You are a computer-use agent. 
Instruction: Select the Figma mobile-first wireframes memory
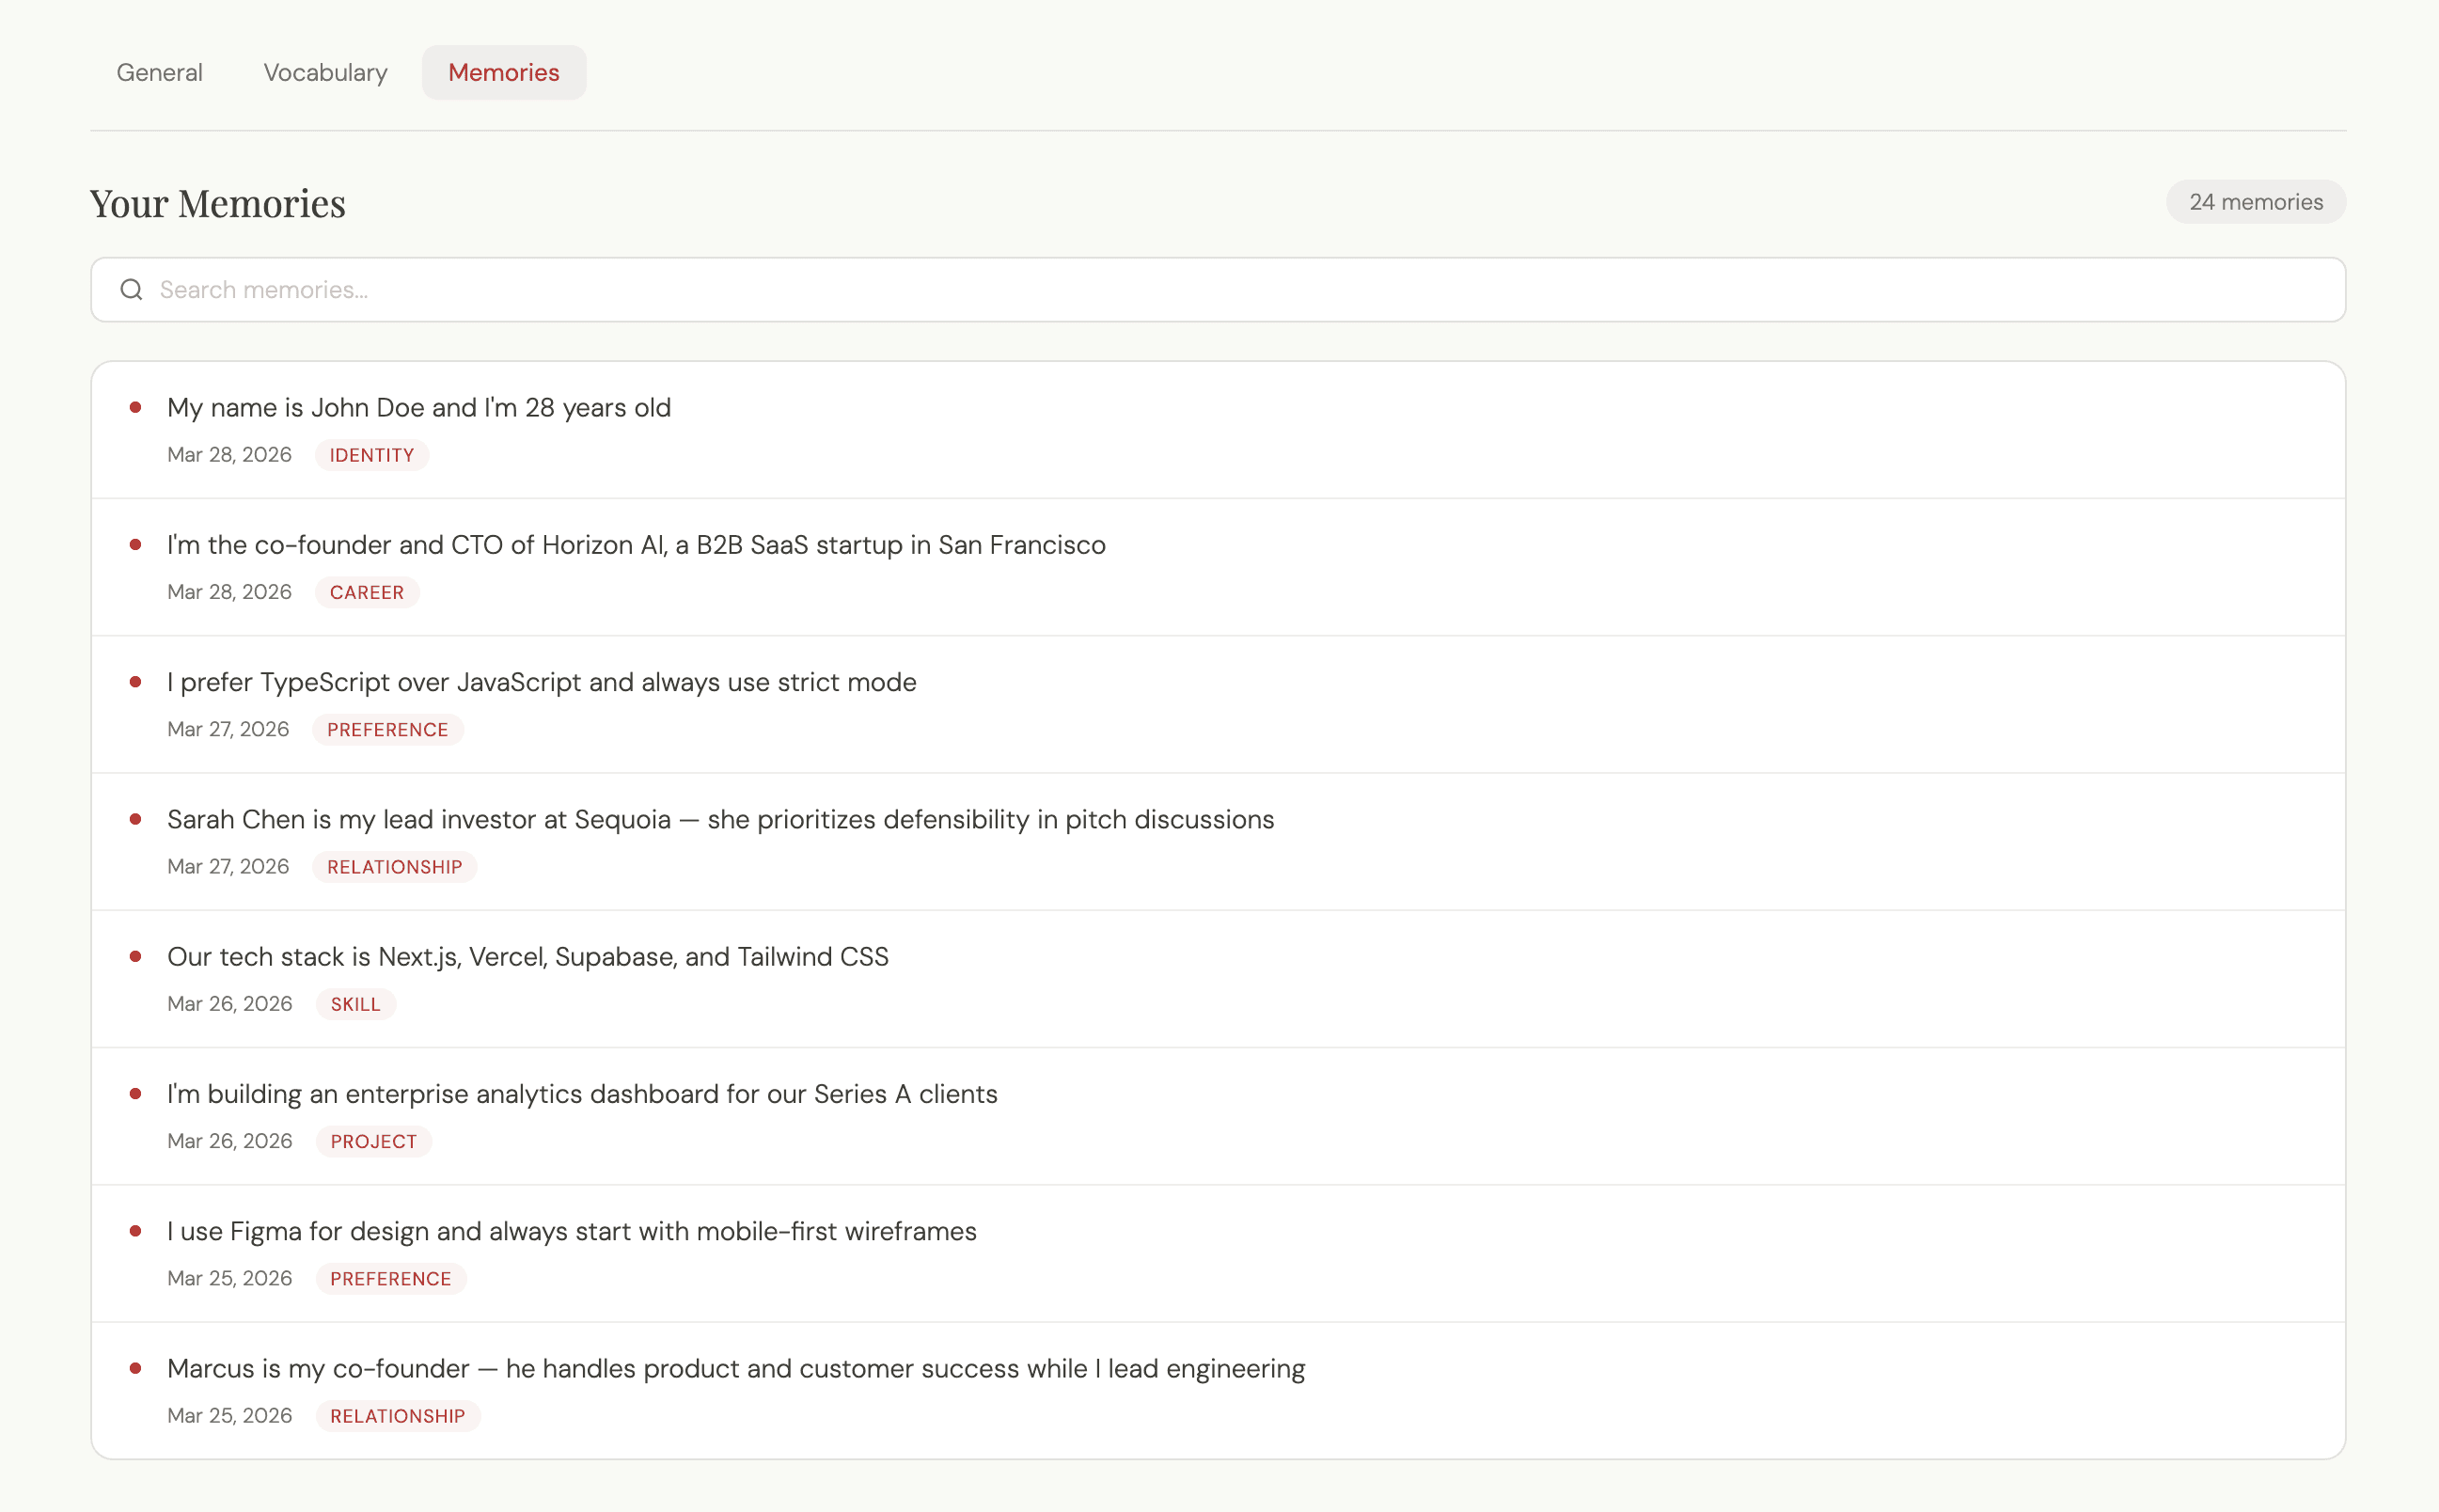571,1231
